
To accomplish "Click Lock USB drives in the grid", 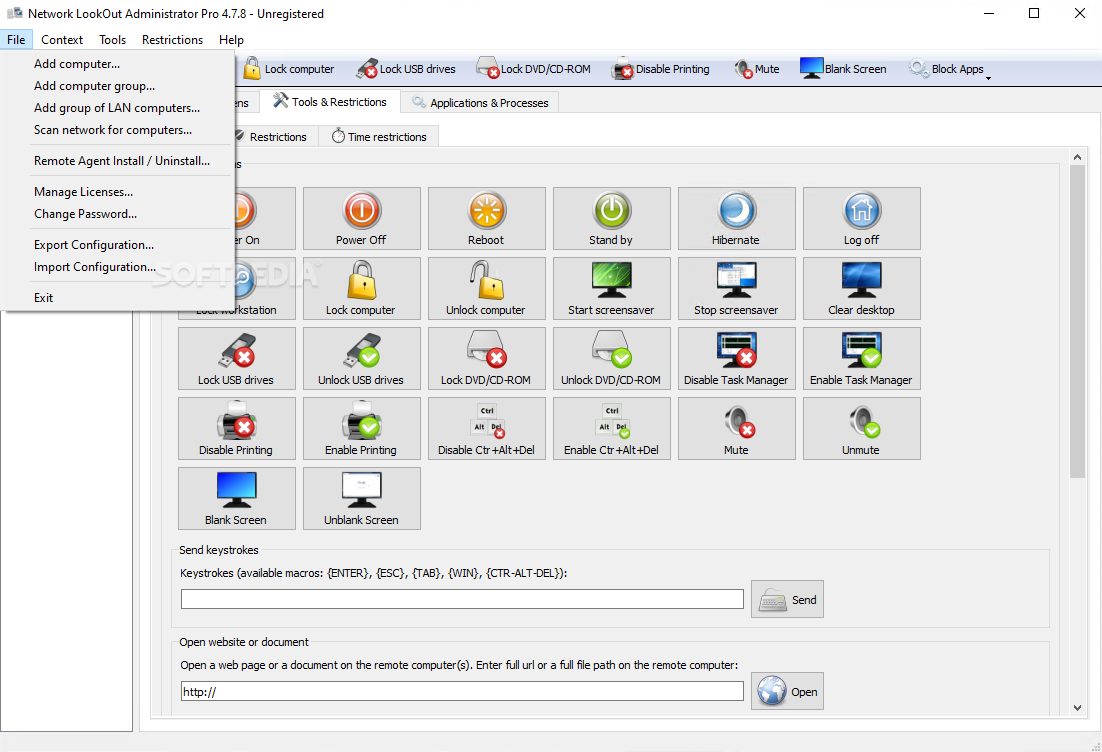I will pyautogui.click(x=236, y=358).
